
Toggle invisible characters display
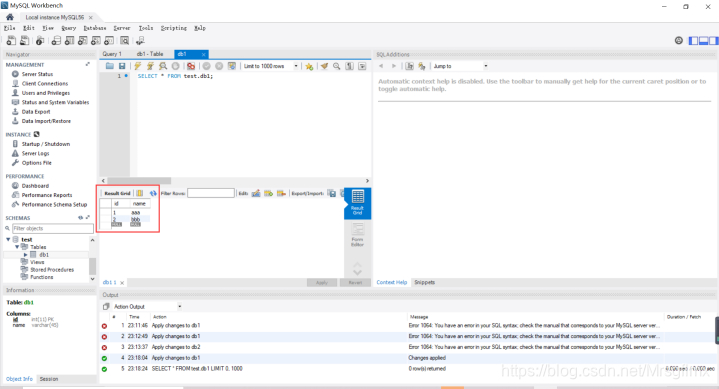tap(349, 66)
